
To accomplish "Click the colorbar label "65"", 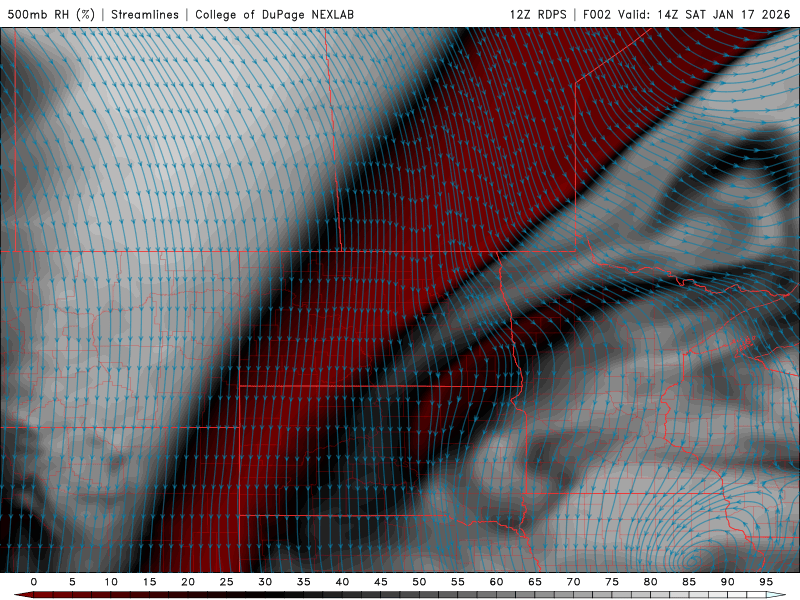I will click(535, 582).
